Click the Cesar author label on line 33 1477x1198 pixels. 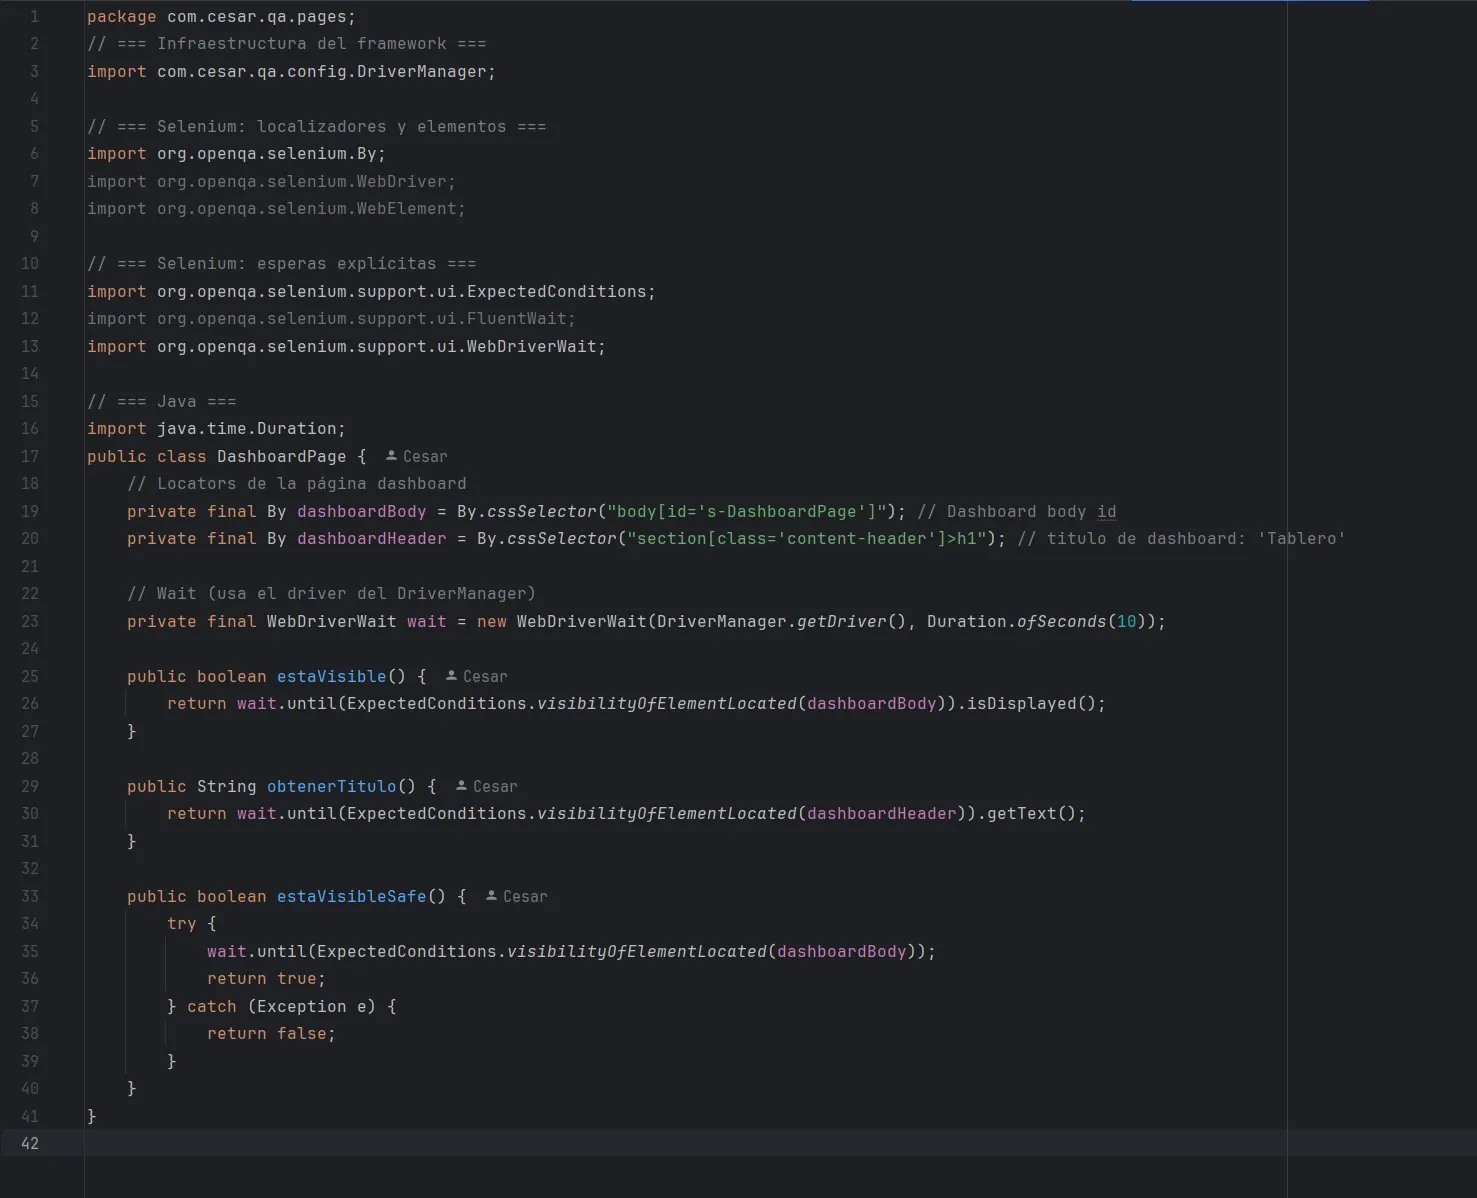pyautogui.click(x=526, y=896)
